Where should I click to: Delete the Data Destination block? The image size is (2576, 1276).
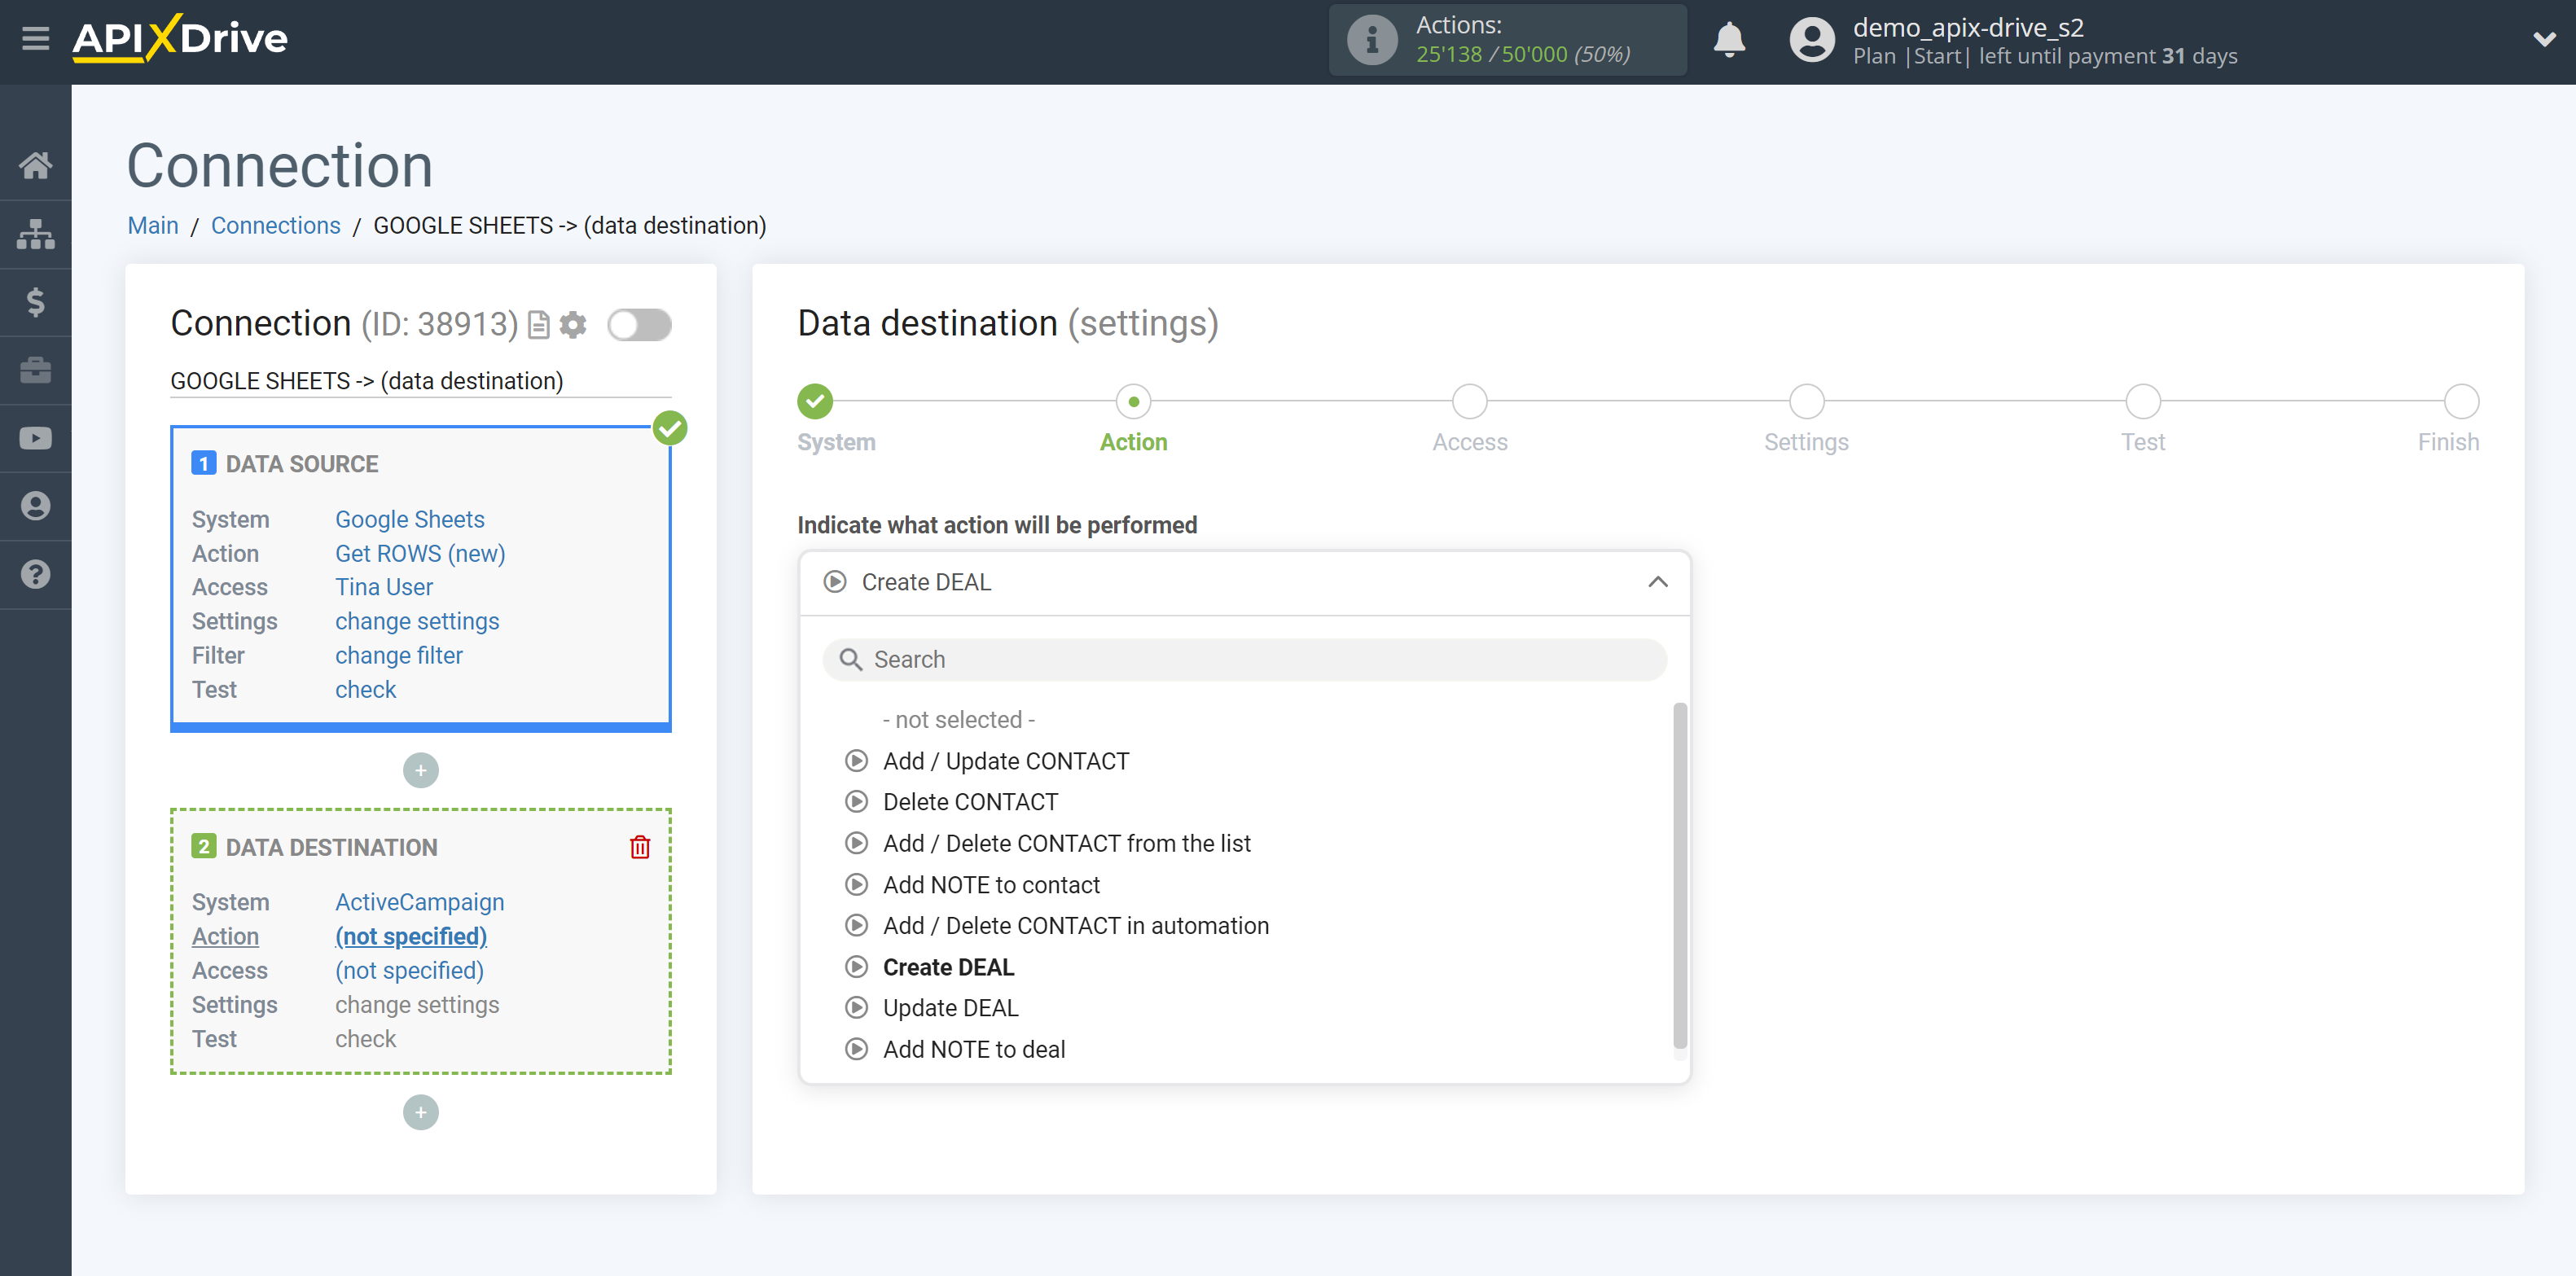640,847
